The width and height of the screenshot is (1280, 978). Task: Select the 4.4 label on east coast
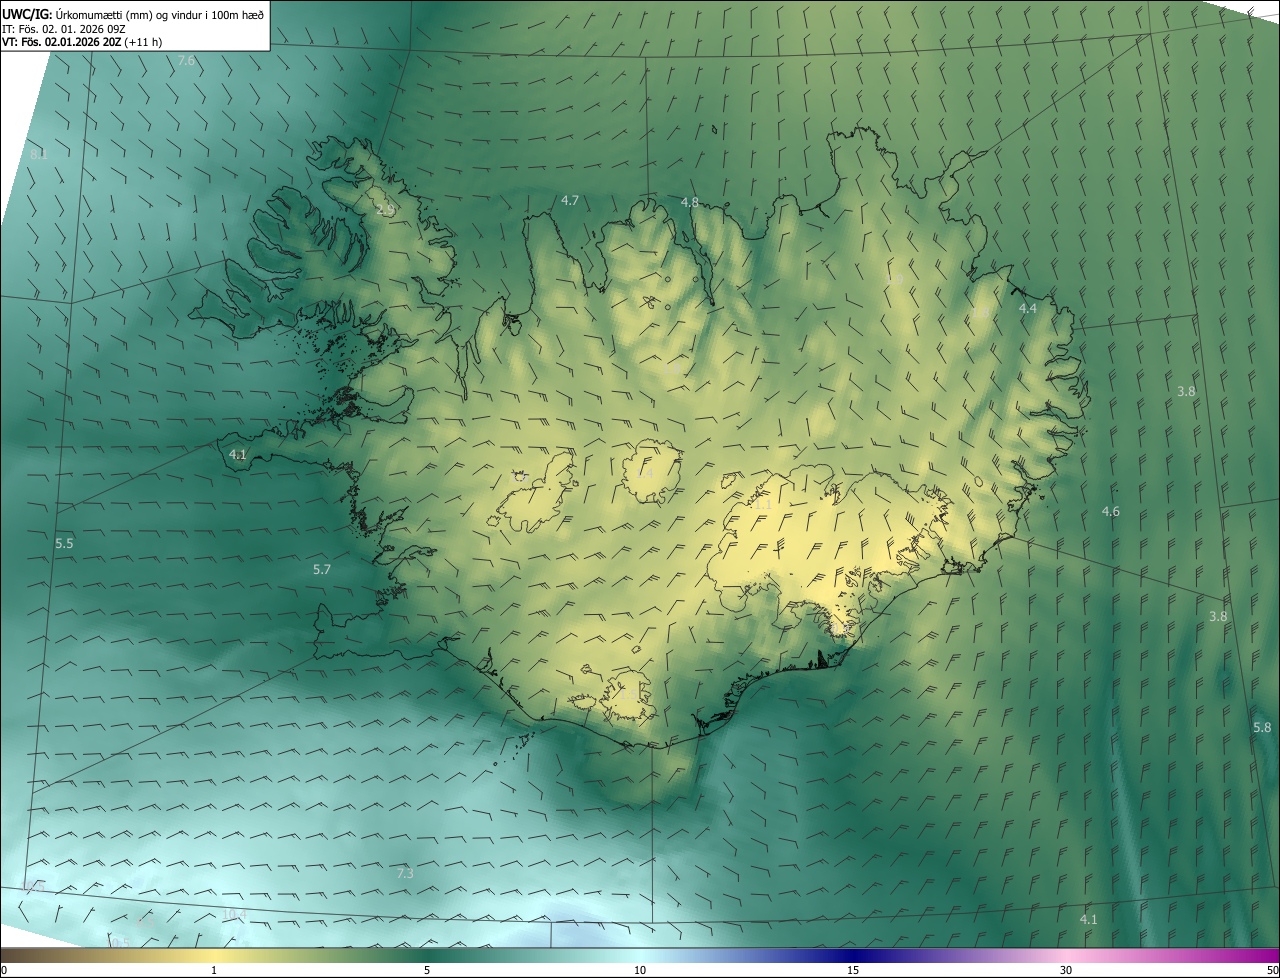[1028, 309]
